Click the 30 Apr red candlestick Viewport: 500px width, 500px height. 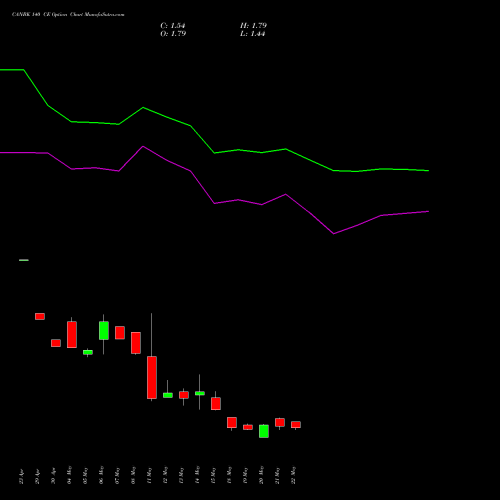pos(56,343)
